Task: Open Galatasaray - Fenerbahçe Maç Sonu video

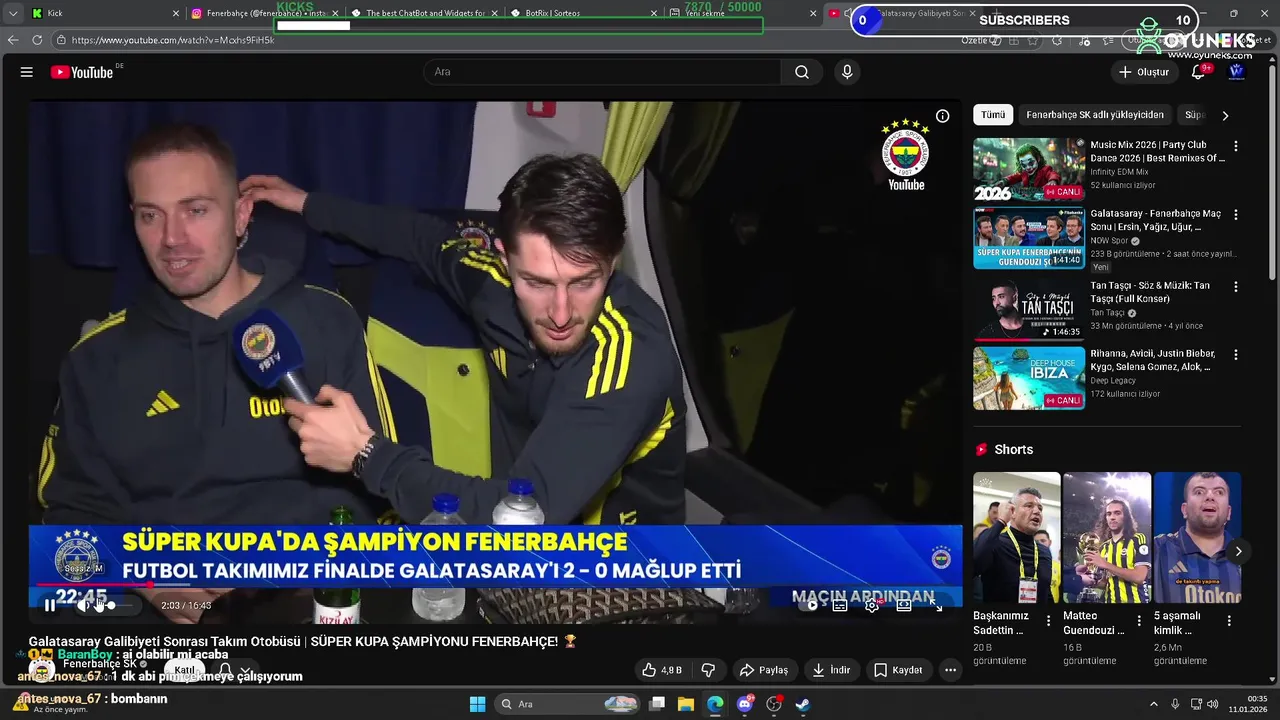Action: [x=1029, y=238]
